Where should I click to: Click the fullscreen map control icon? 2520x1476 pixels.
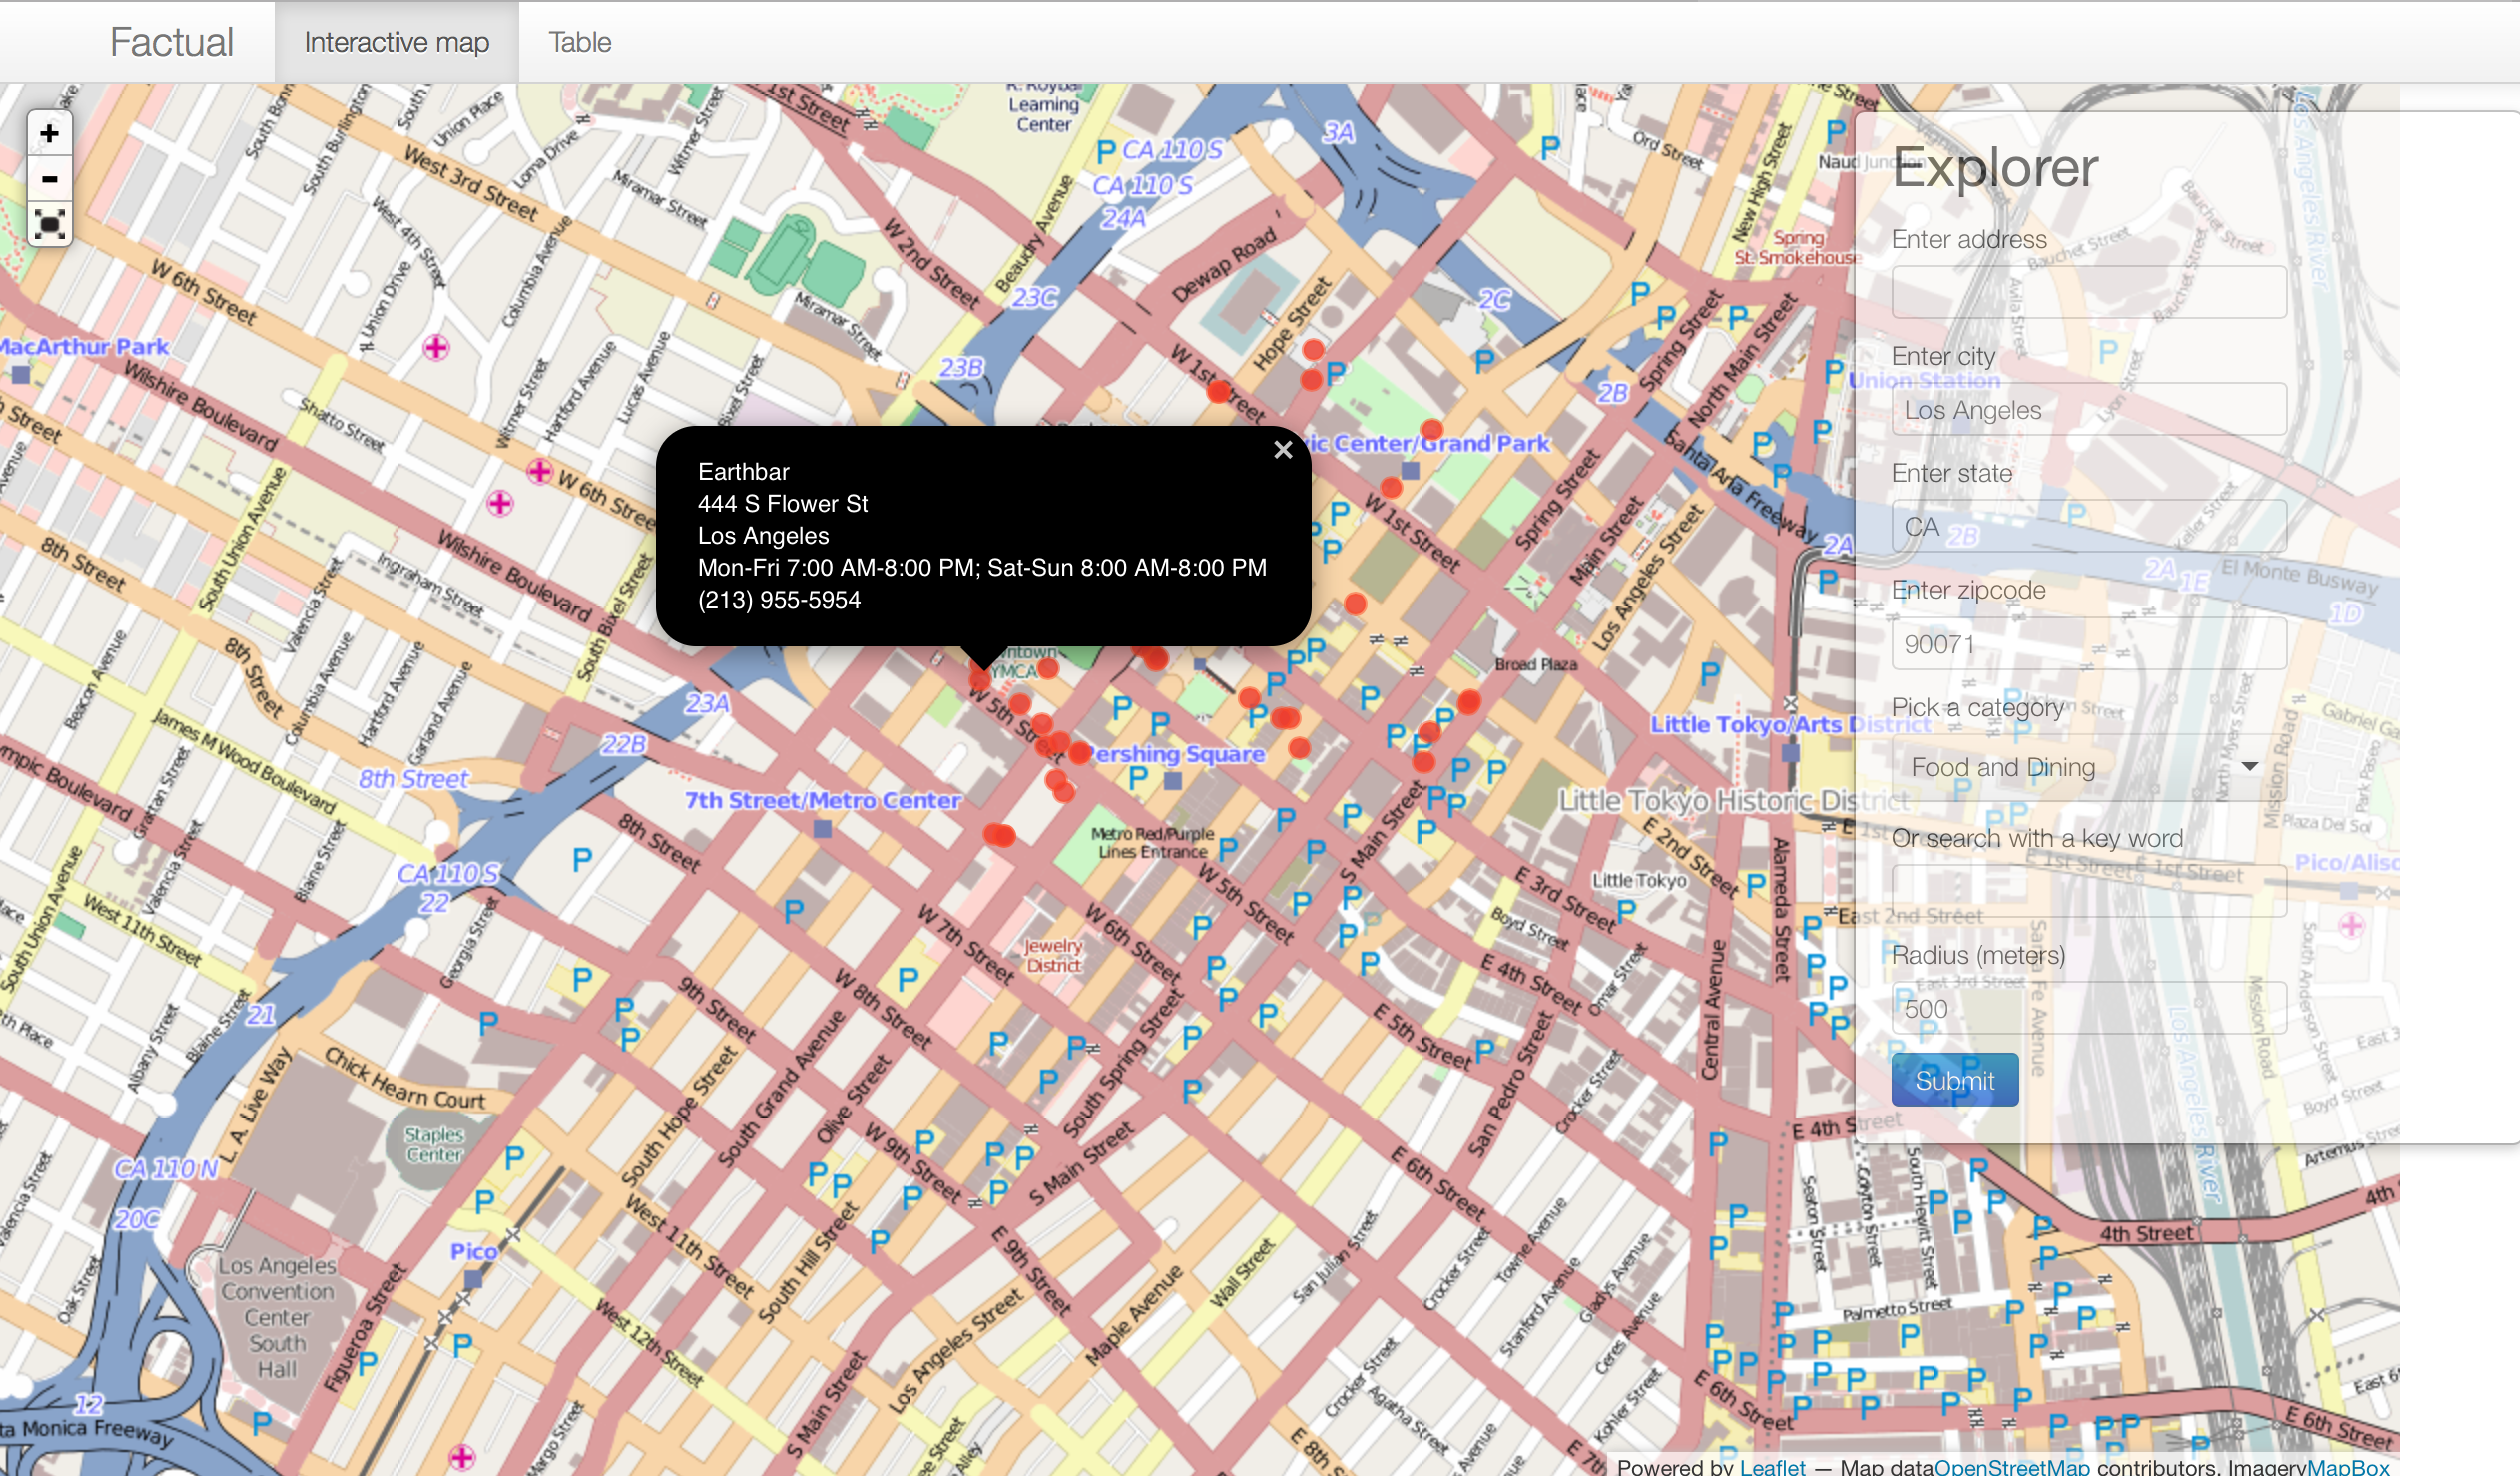[x=49, y=224]
